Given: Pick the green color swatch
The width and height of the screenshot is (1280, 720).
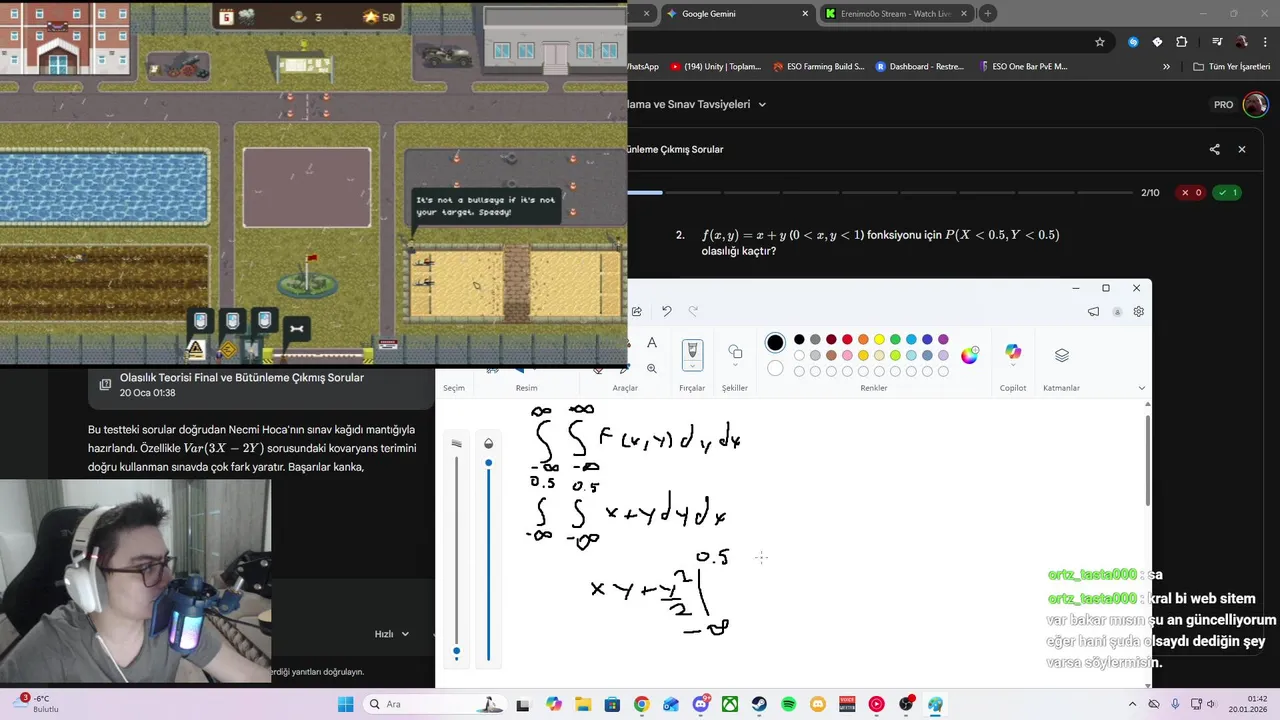Looking at the screenshot, I should pyautogui.click(x=895, y=340).
